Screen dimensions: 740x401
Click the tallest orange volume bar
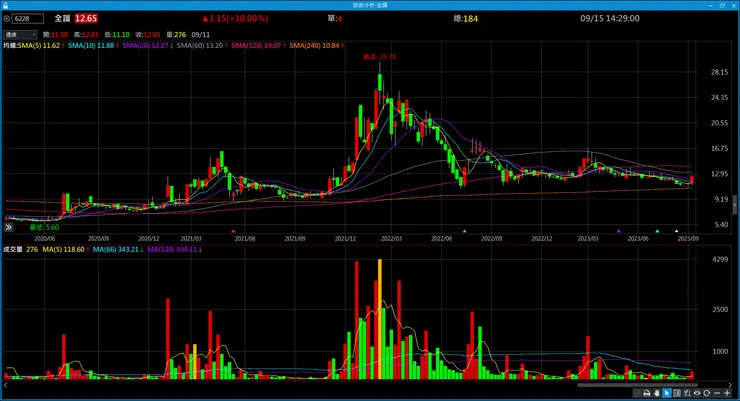click(380, 319)
